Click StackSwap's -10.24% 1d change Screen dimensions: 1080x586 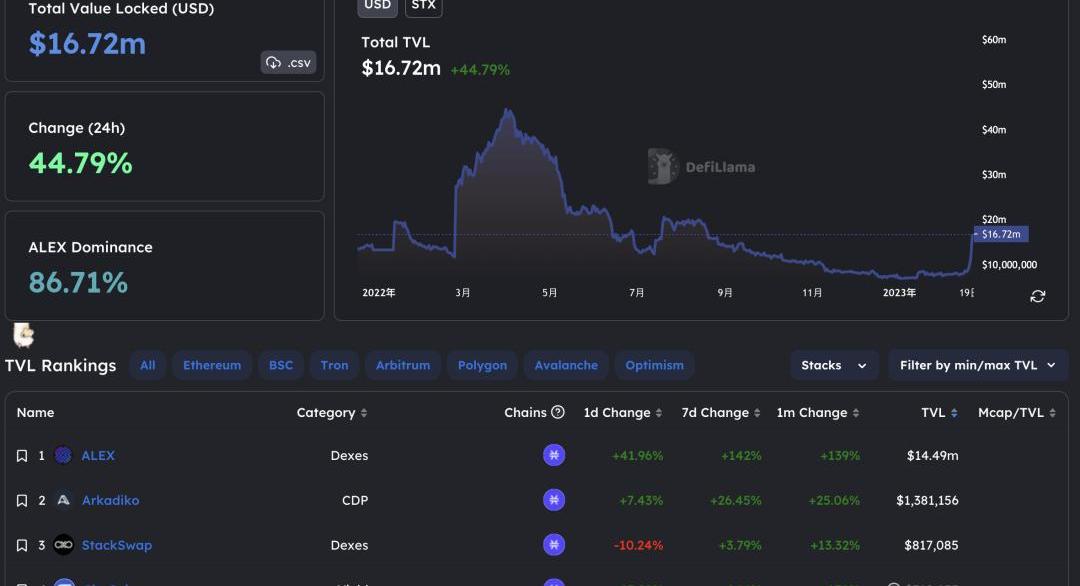point(638,545)
